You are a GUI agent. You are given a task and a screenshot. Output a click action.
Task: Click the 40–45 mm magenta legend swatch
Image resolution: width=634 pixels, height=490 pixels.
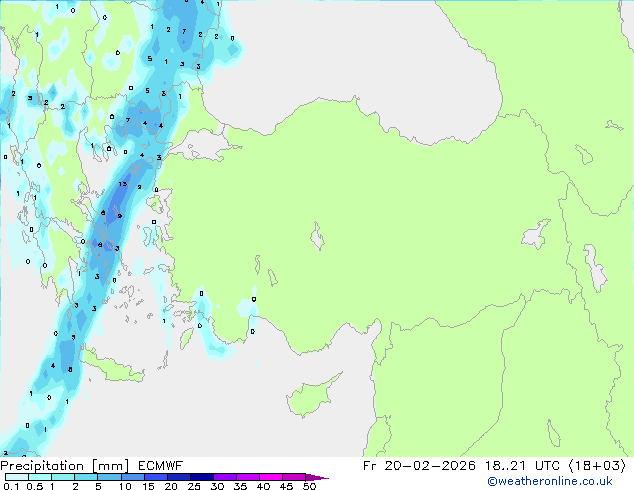(x=271, y=477)
